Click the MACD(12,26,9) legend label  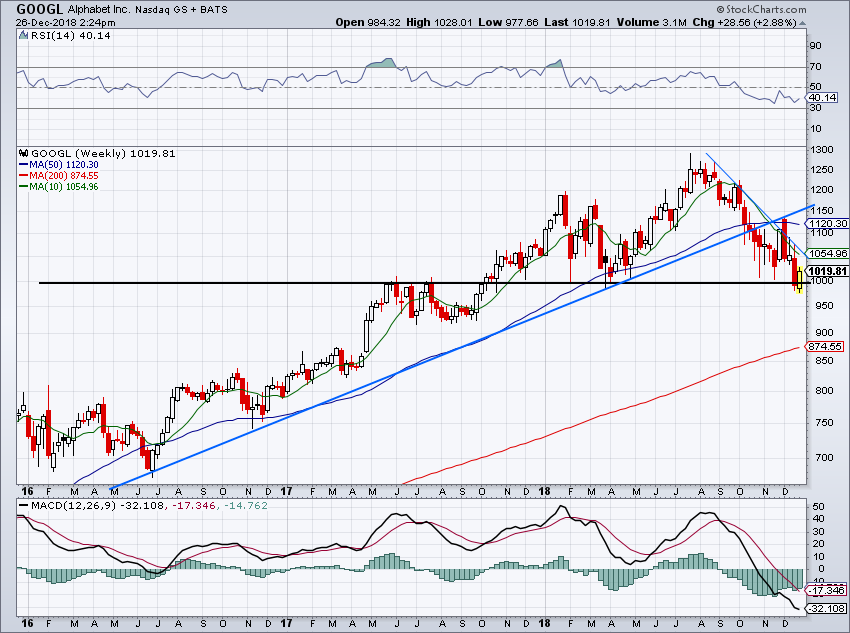pos(74,506)
